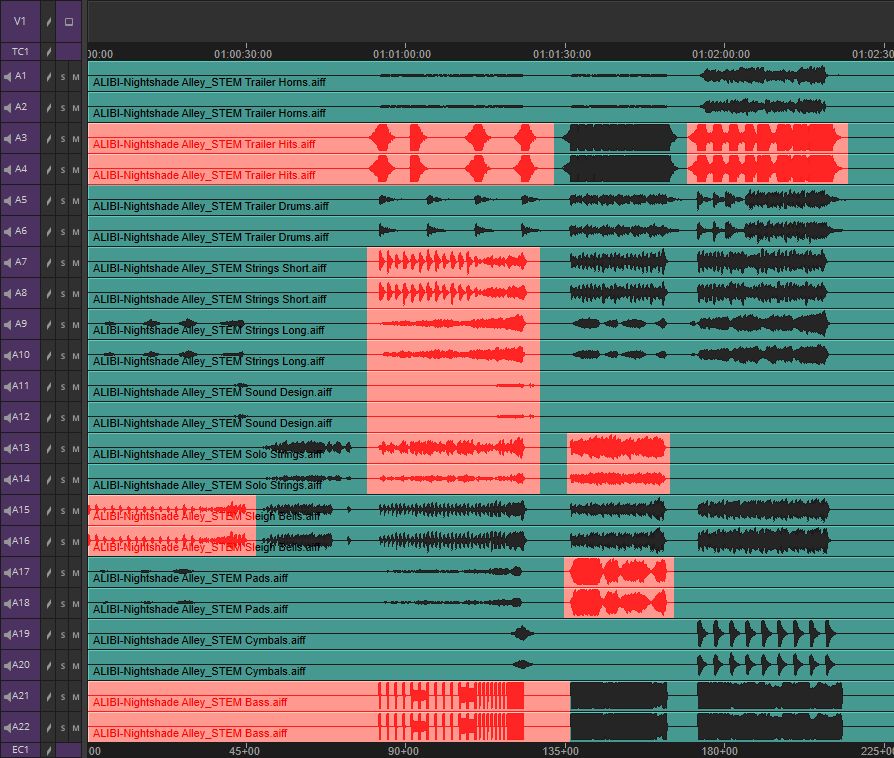Select the TC1 timecode track selector

[20, 51]
